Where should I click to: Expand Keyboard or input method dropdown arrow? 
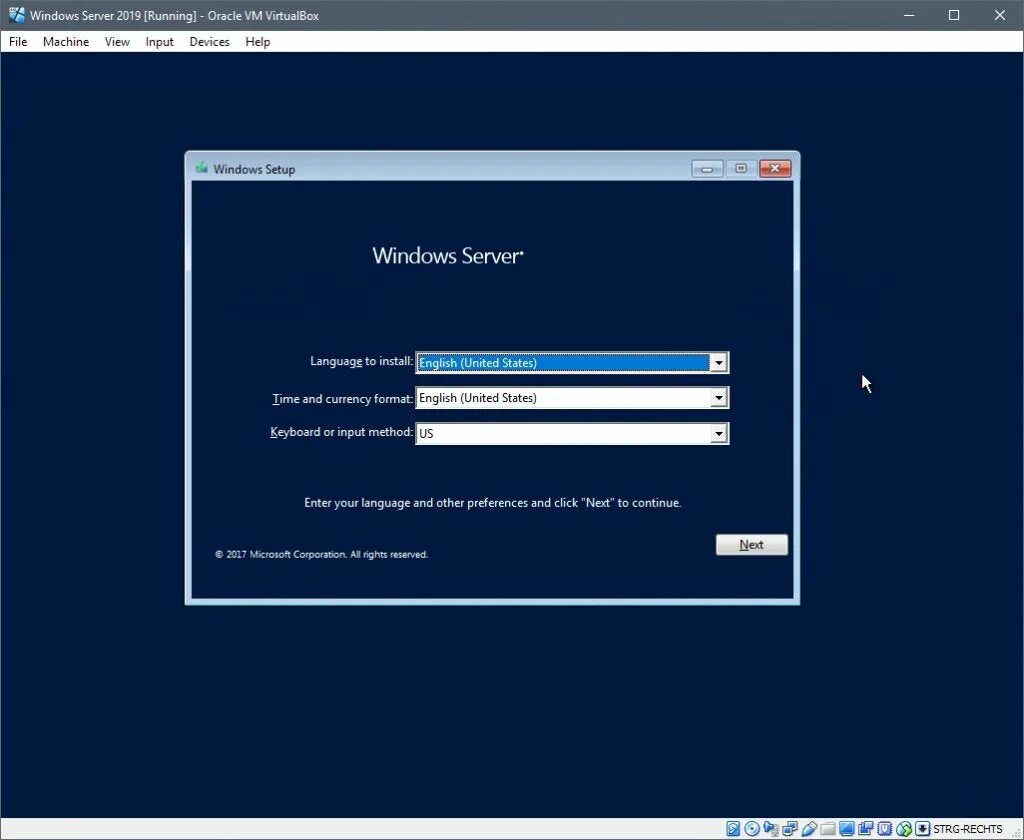(x=718, y=433)
